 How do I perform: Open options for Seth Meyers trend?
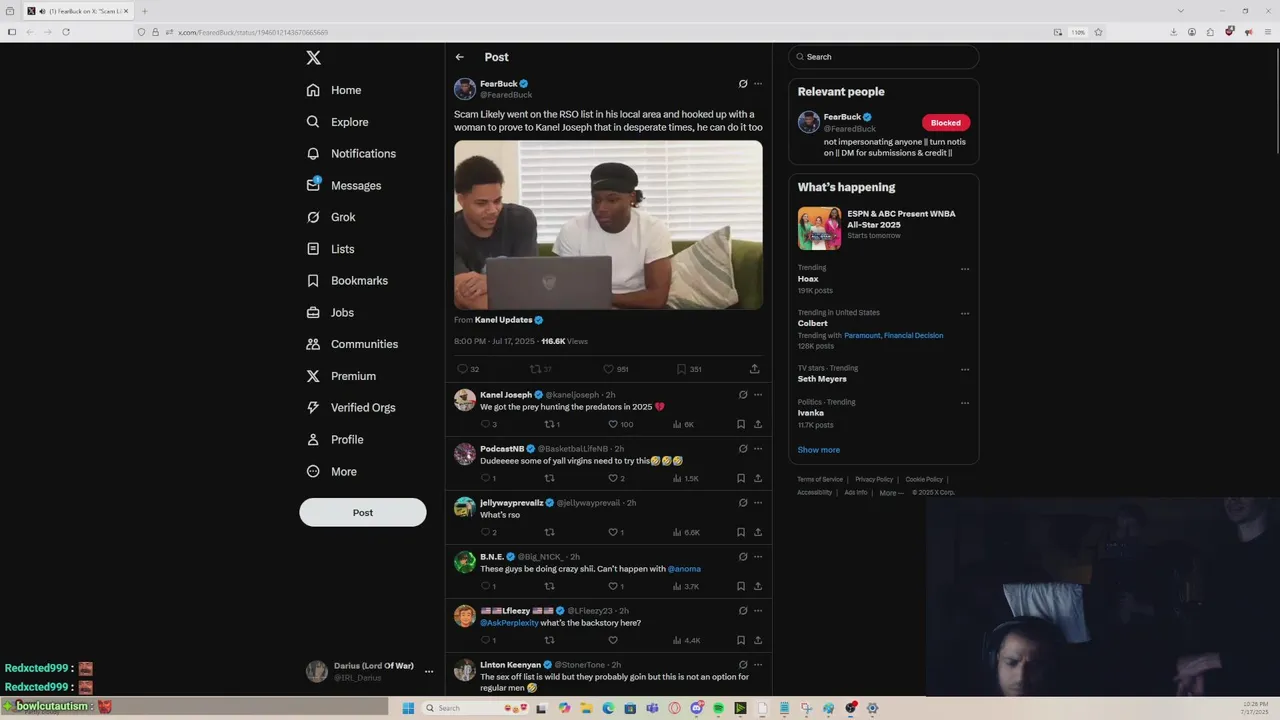[x=965, y=369]
